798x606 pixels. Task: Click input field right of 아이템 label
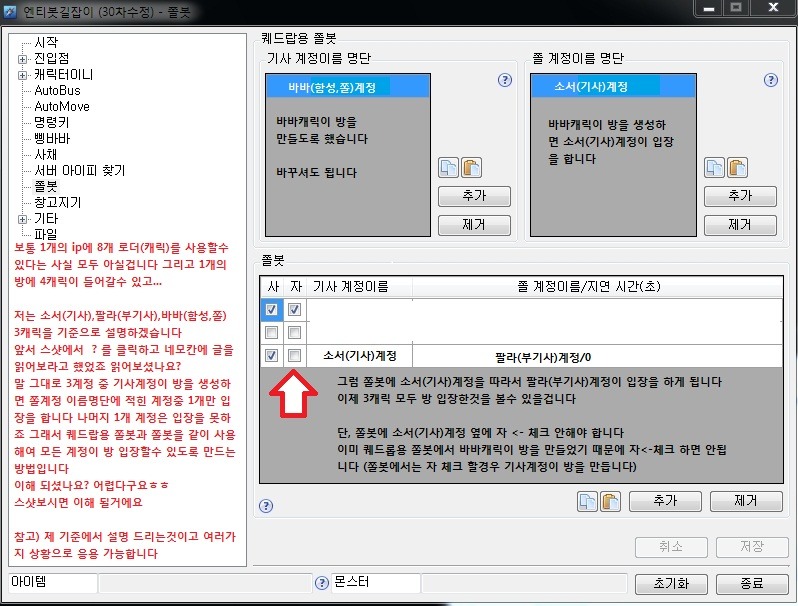(x=205, y=583)
